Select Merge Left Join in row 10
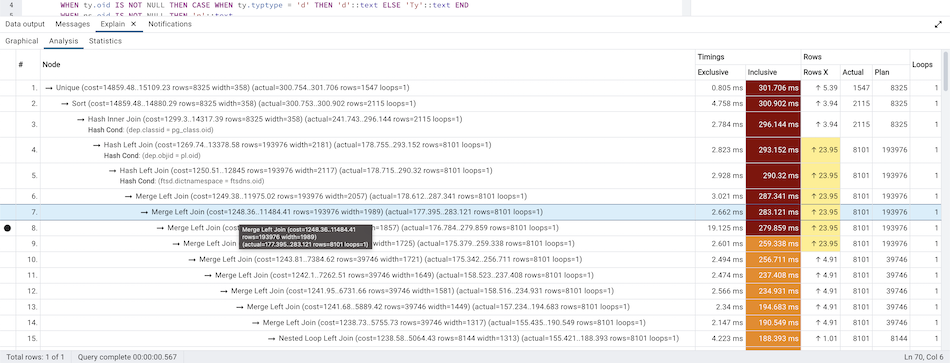The width and height of the screenshot is (950, 363). (367, 259)
